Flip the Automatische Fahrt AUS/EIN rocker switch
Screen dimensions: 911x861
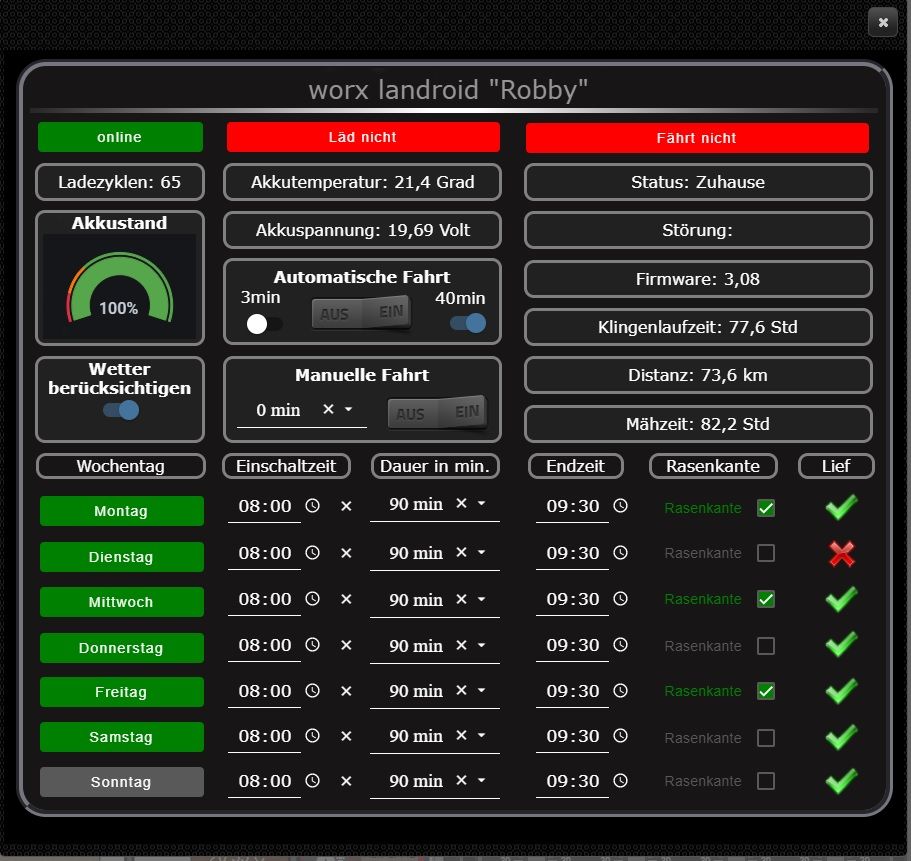(x=361, y=313)
